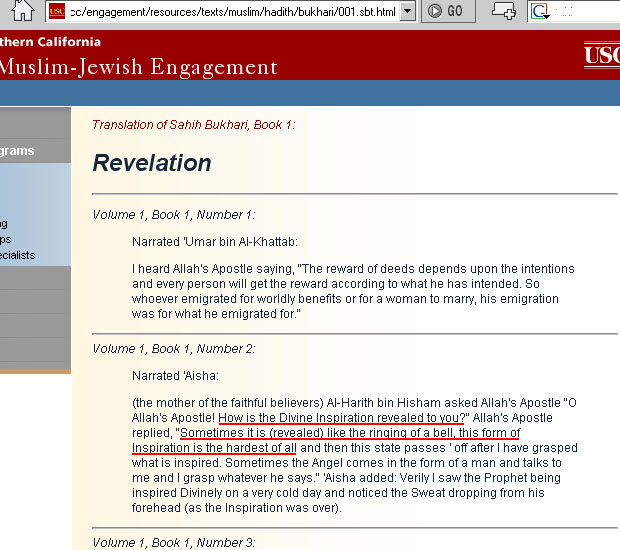Click "Narrated 'Aisha:" line
The width and height of the screenshot is (620, 550).
click(175, 376)
